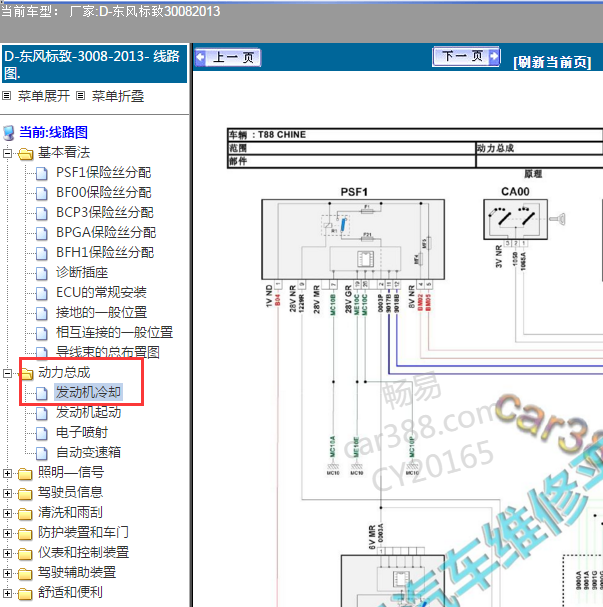Click 菜单折叠 to collapse all menus
This screenshot has width=603, height=607.
pyautogui.click(x=118, y=96)
